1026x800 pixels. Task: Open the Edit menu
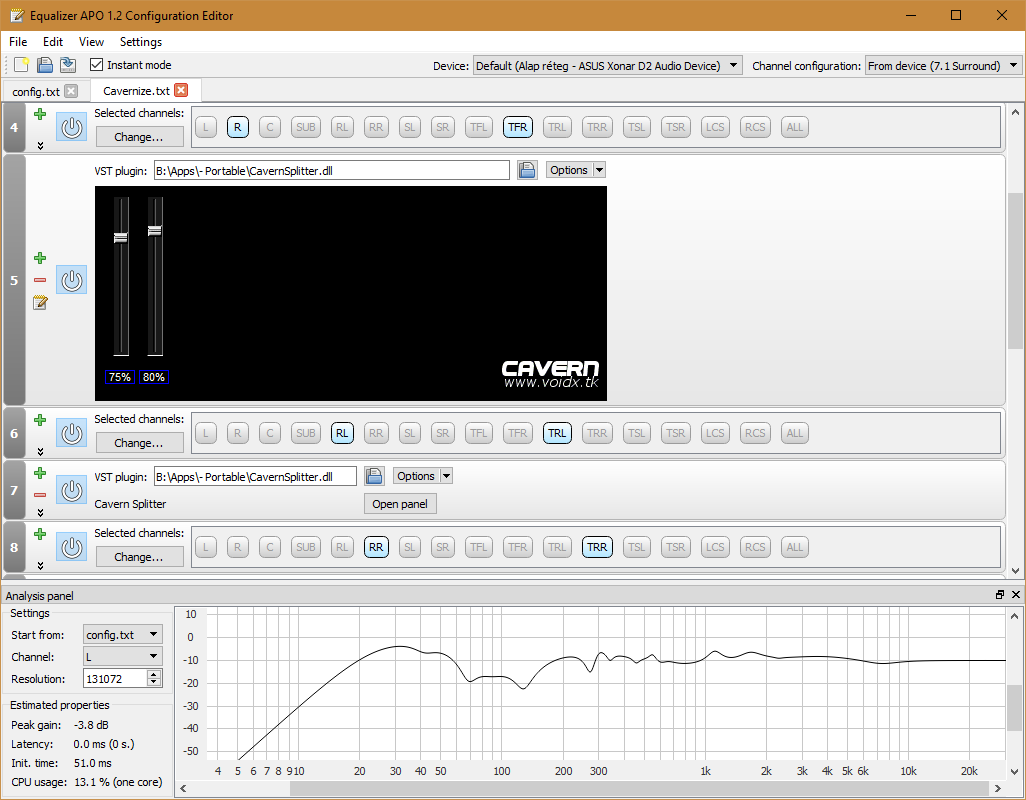coord(53,42)
